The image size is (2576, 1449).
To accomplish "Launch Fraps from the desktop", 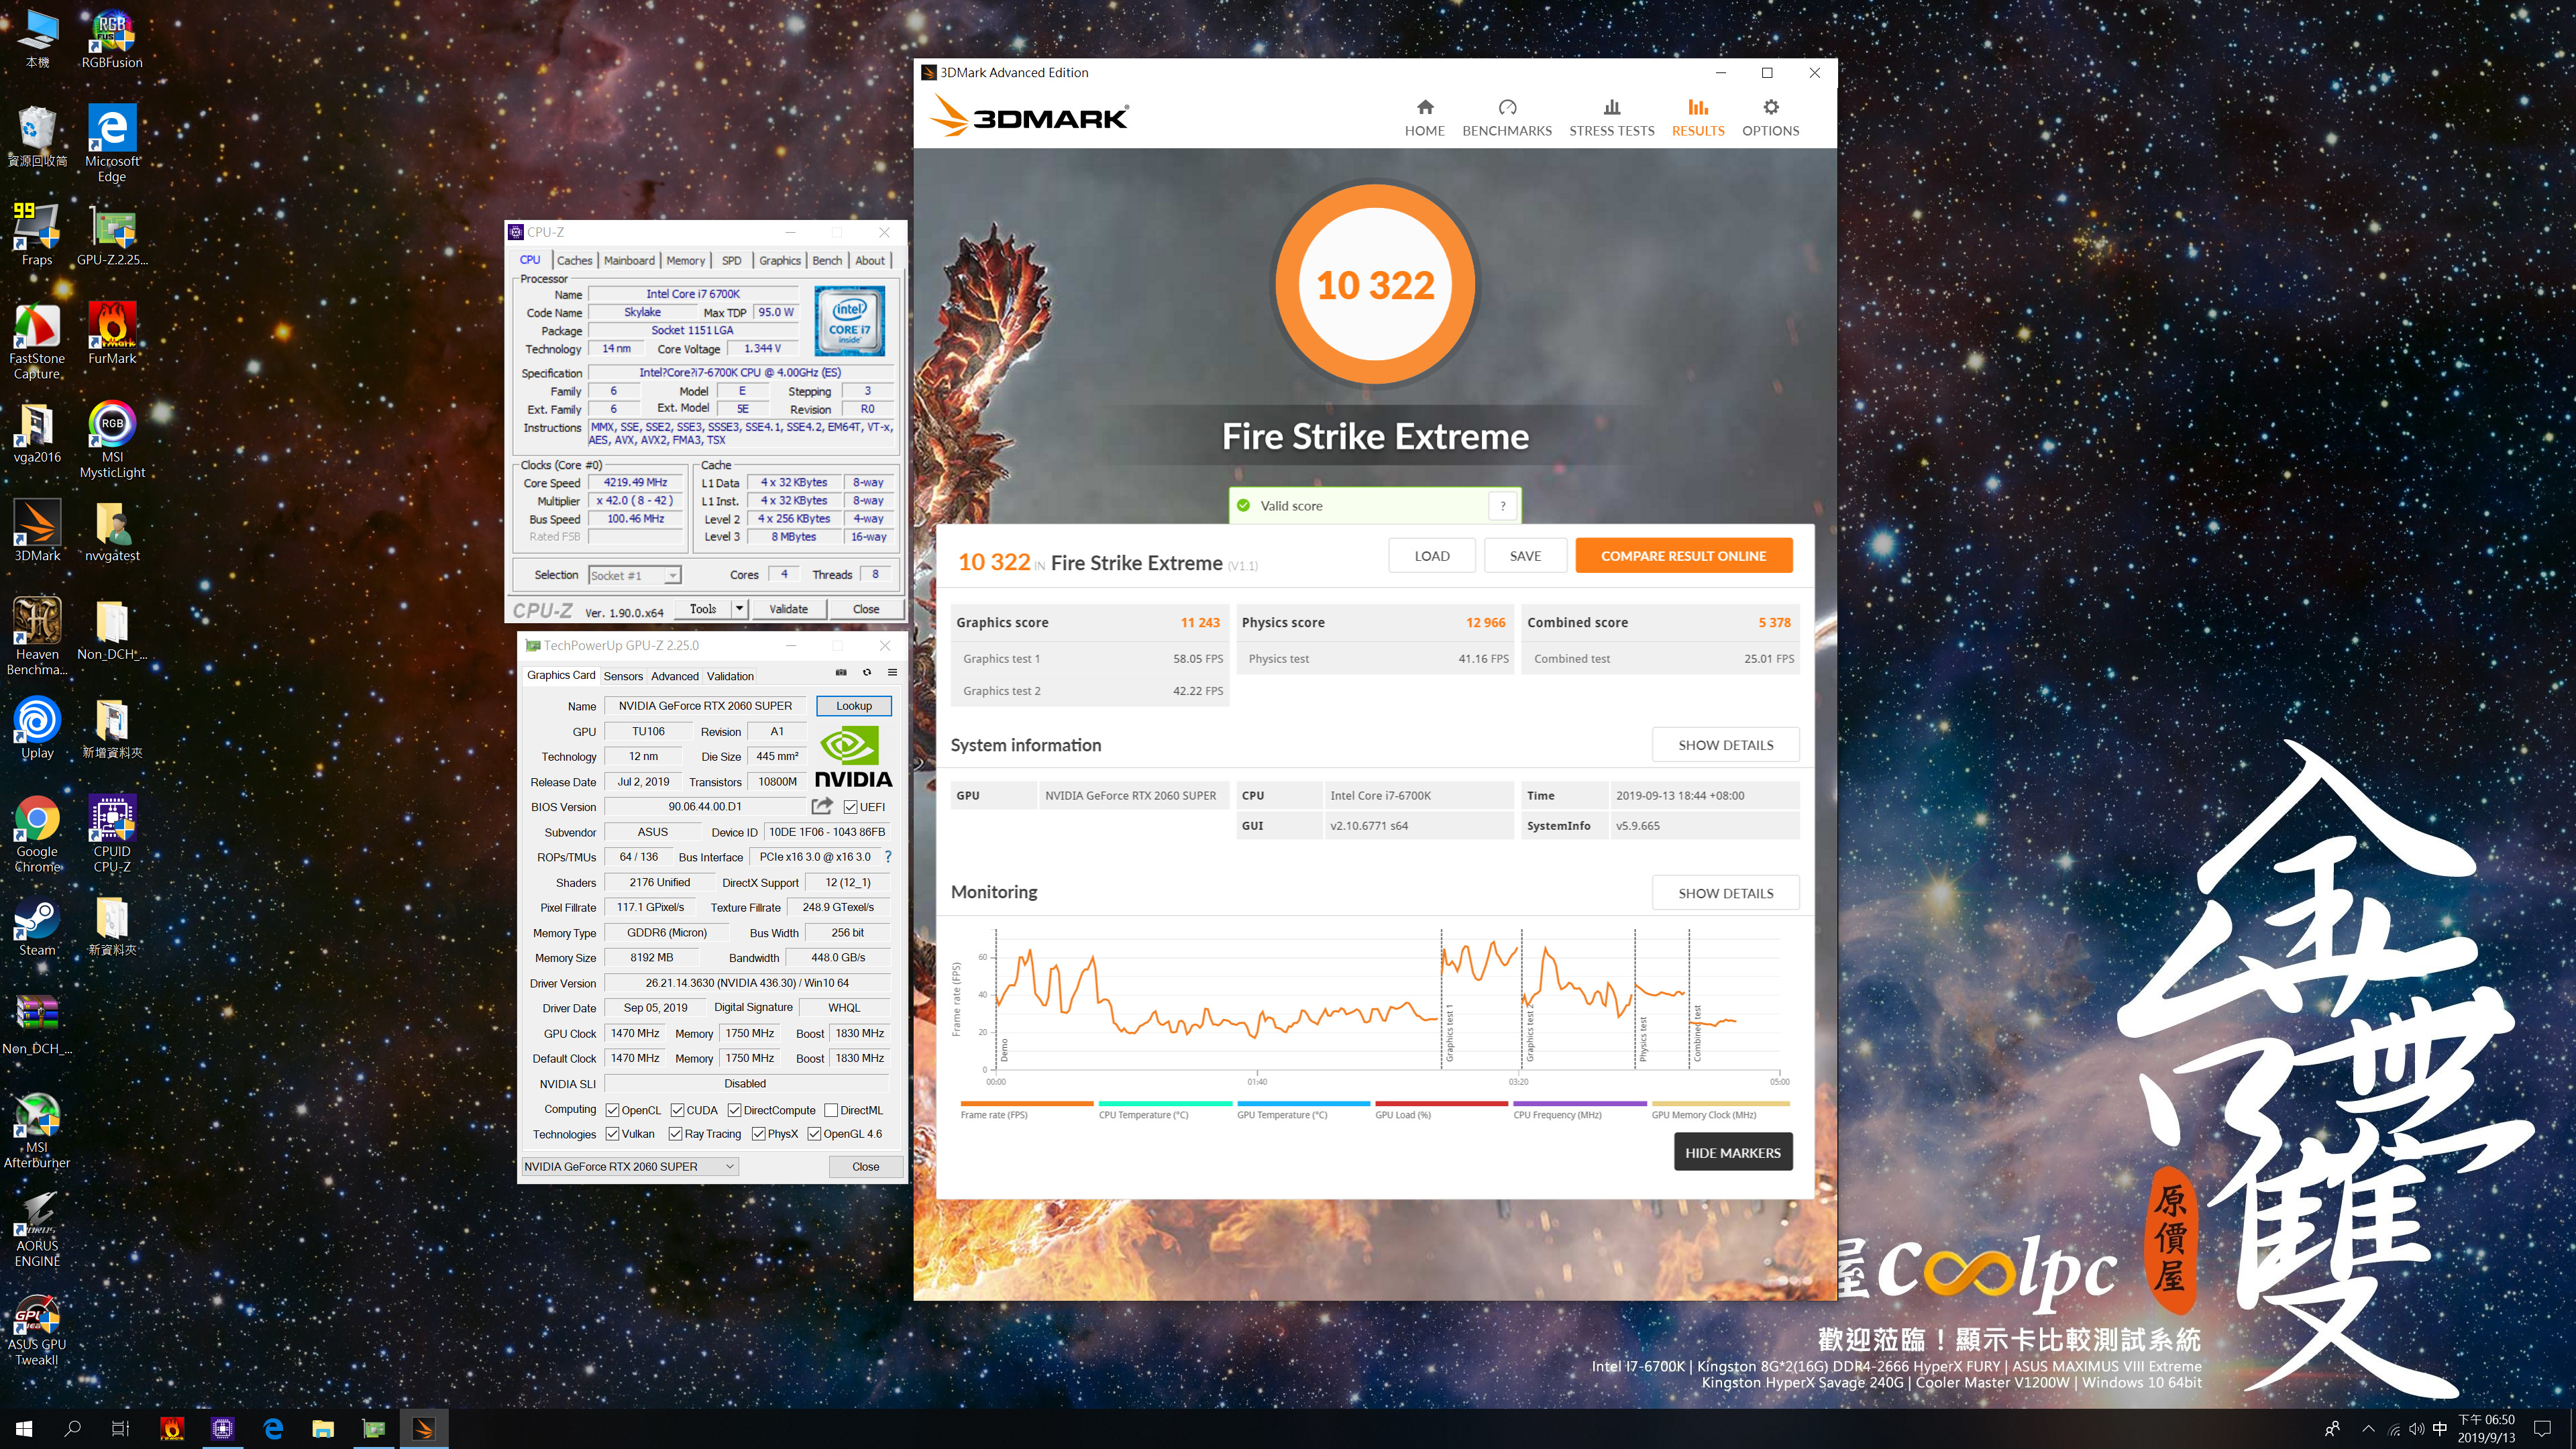I will (37, 235).
